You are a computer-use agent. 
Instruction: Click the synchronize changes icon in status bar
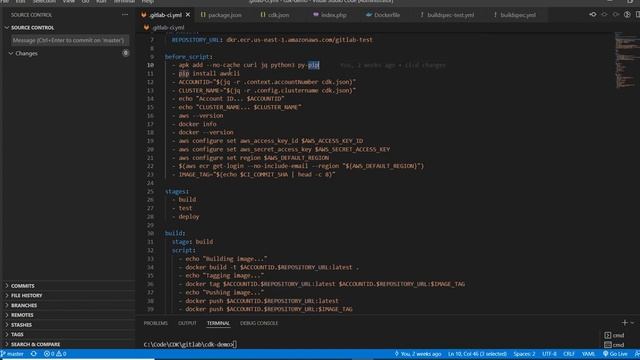(x=34, y=354)
